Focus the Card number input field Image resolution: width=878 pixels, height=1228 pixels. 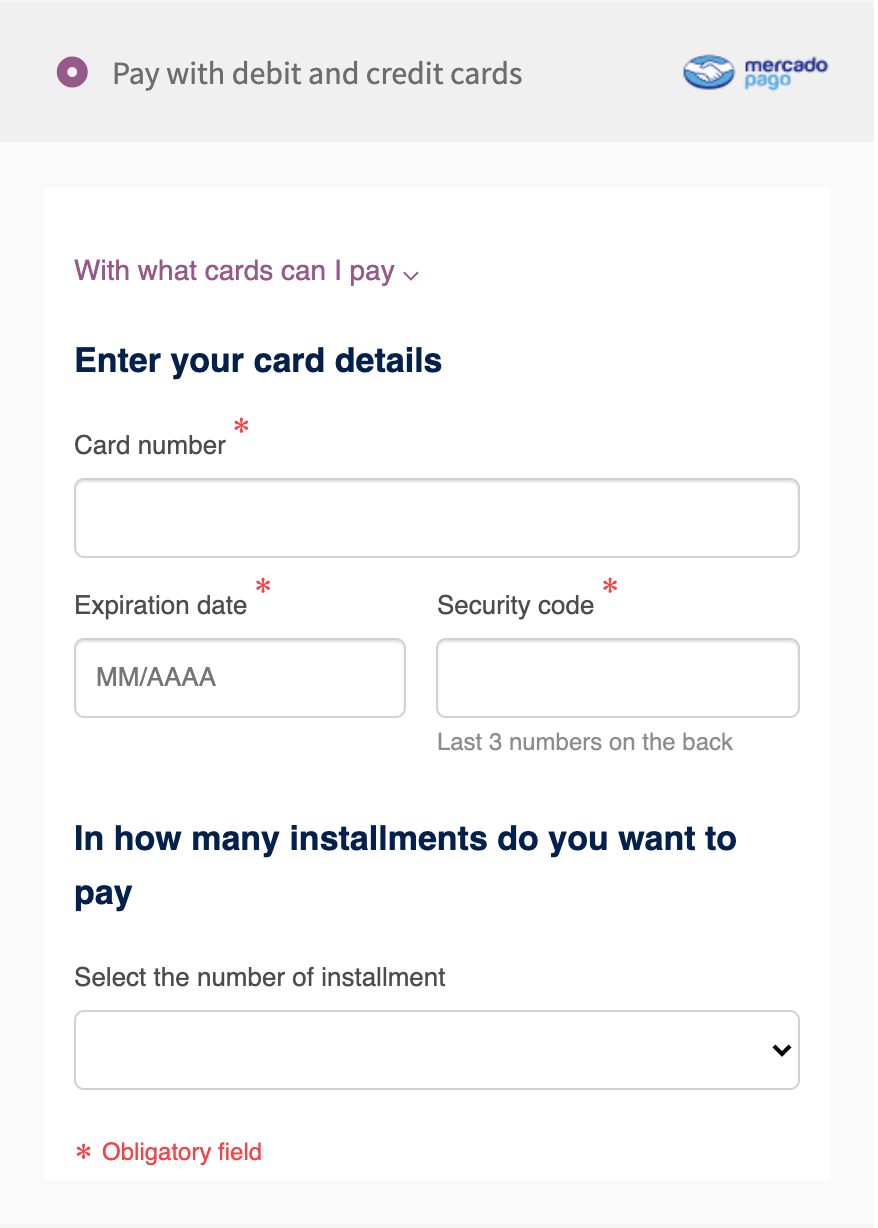(x=437, y=518)
